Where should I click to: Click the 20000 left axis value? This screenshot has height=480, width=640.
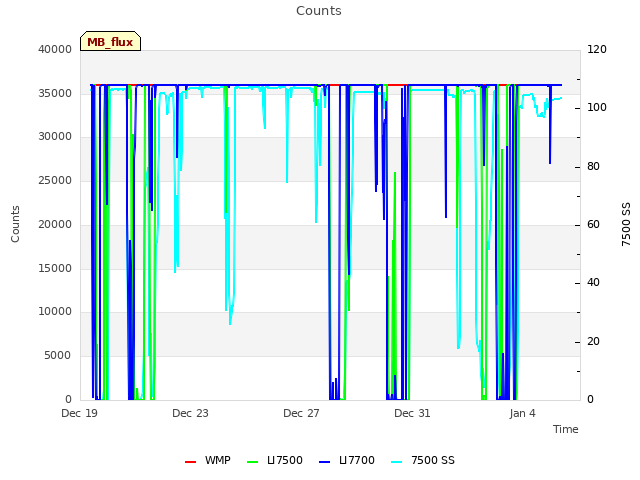[x=55, y=224]
